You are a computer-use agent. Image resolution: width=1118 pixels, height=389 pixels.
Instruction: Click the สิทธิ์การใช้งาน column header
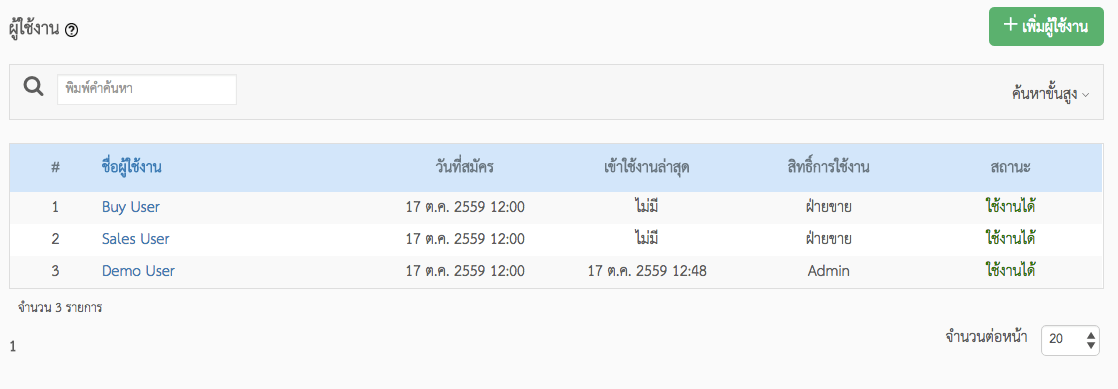(828, 167)
